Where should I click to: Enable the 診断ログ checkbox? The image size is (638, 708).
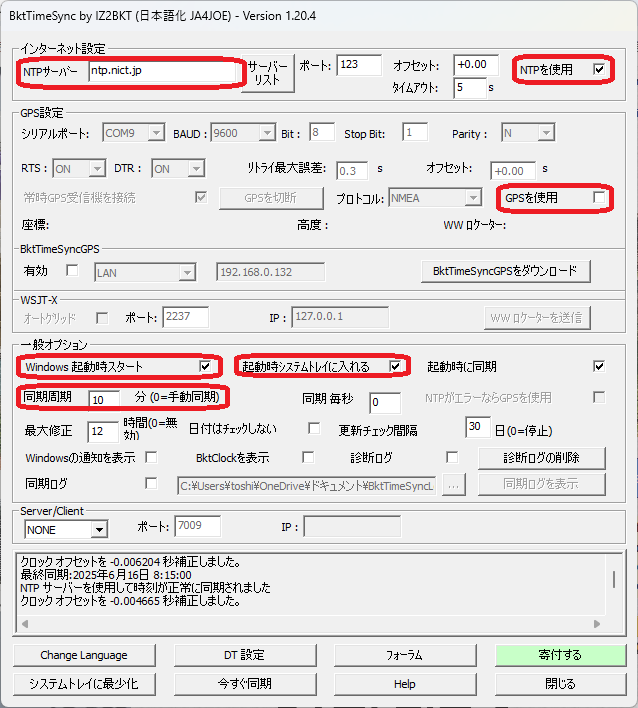[x=452, y=457]
